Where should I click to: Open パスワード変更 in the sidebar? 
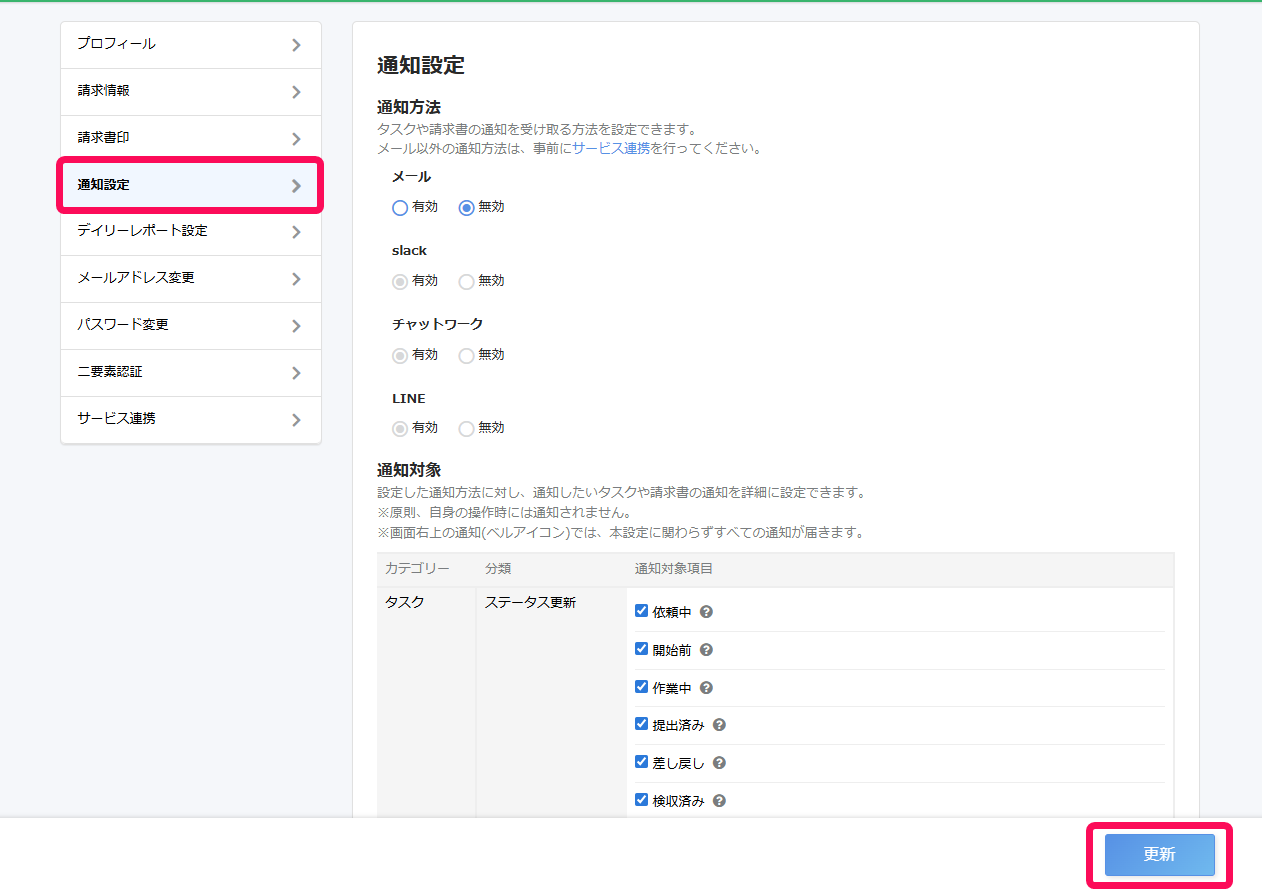(x=191, y=326)
